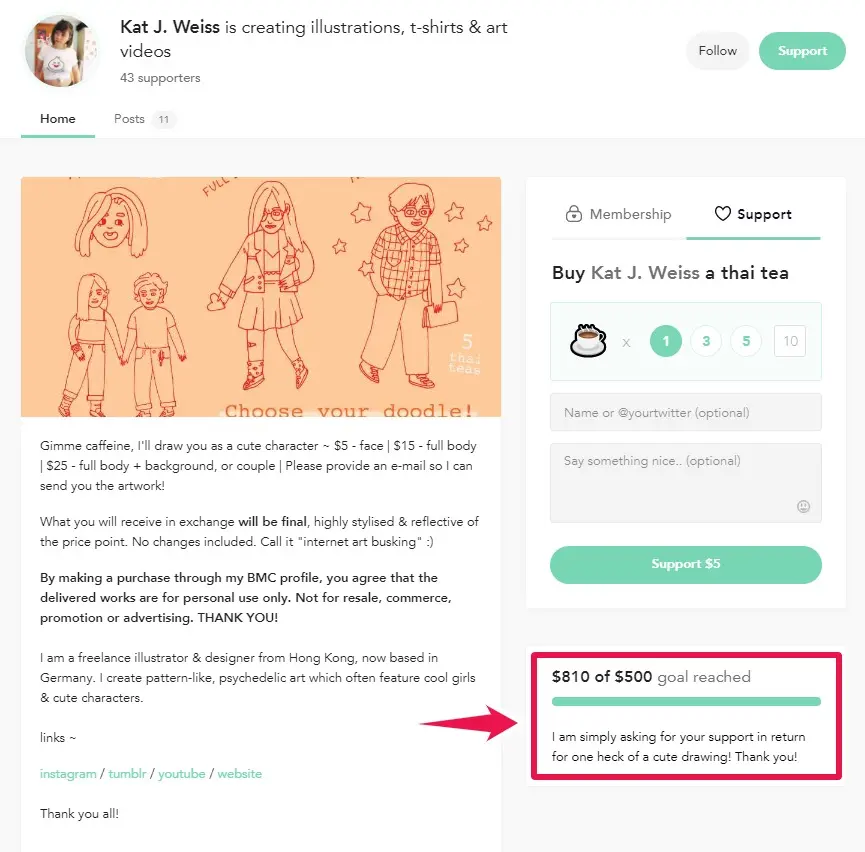The width and height of the screenshot is (865, 852).
Task: Click the Choose your doodle banner image
Action: tap(260, 297)
